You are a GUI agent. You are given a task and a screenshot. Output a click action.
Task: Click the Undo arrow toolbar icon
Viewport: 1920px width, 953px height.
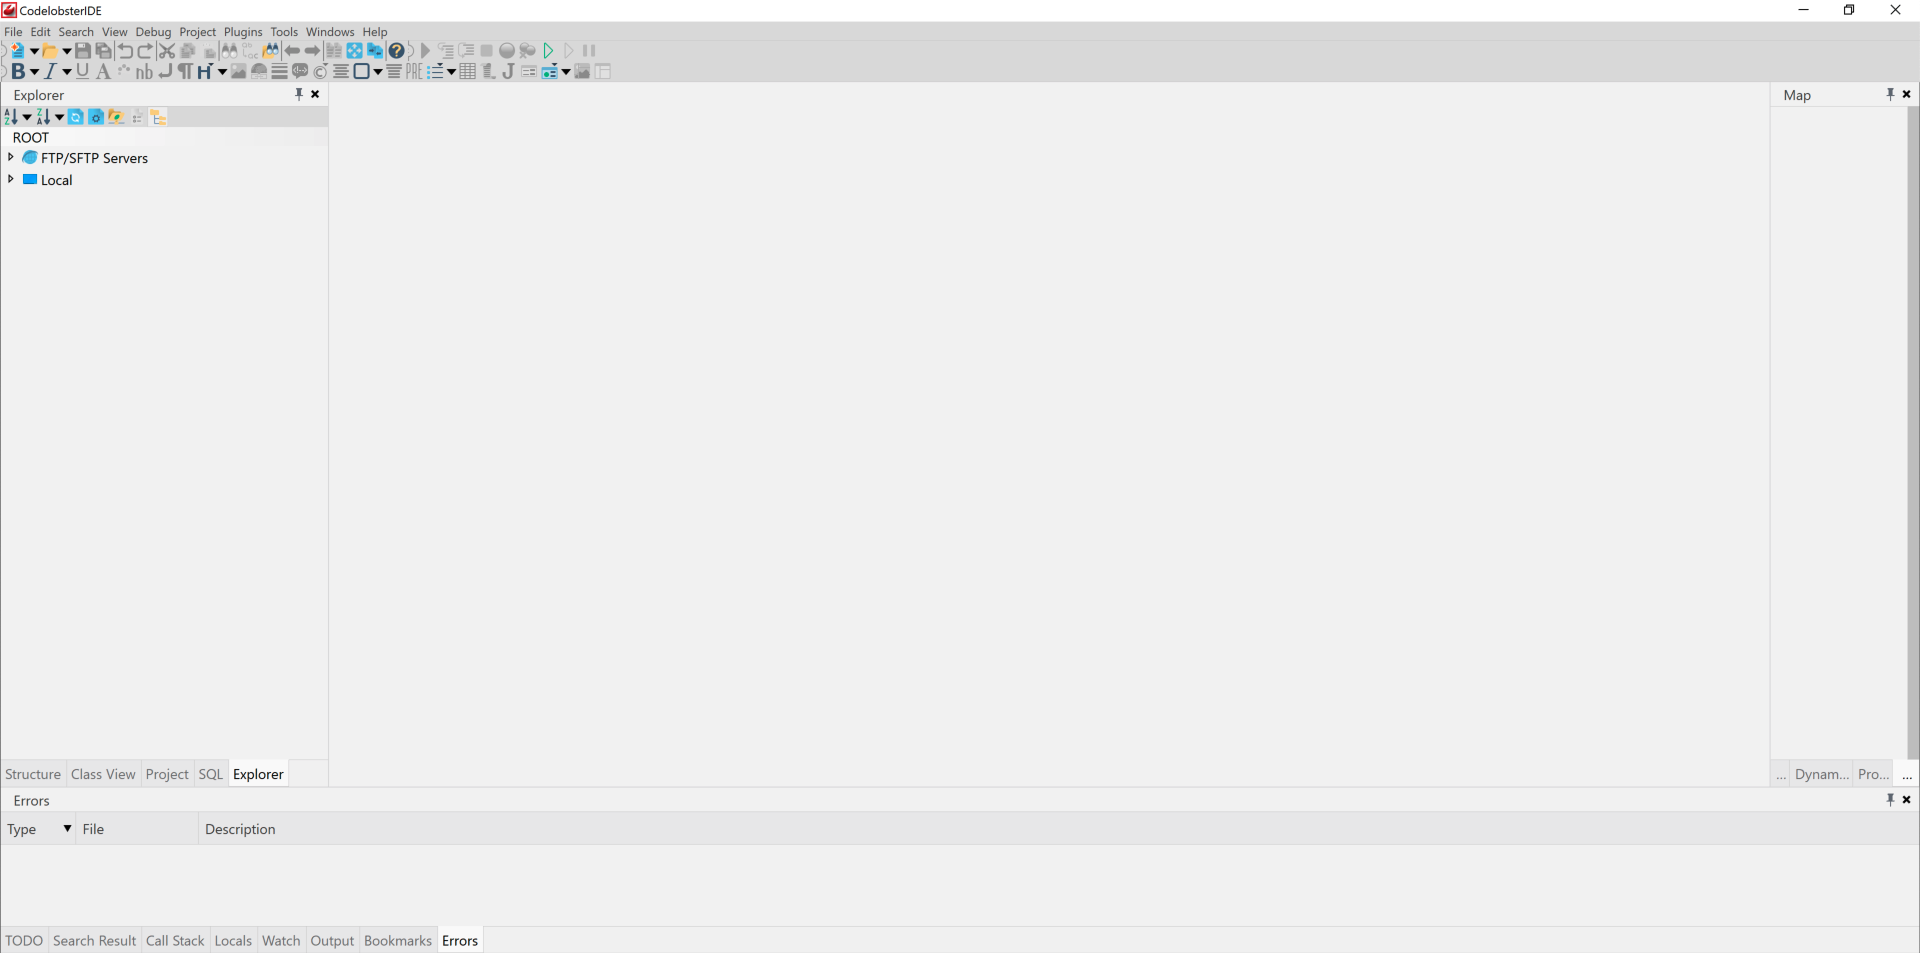pyautogui.click(x=125, y=51)
